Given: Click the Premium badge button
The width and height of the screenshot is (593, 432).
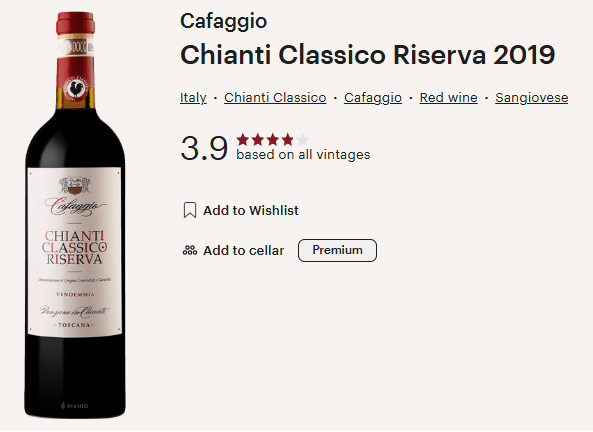Looking at the screenshot, I should point(337,250).
